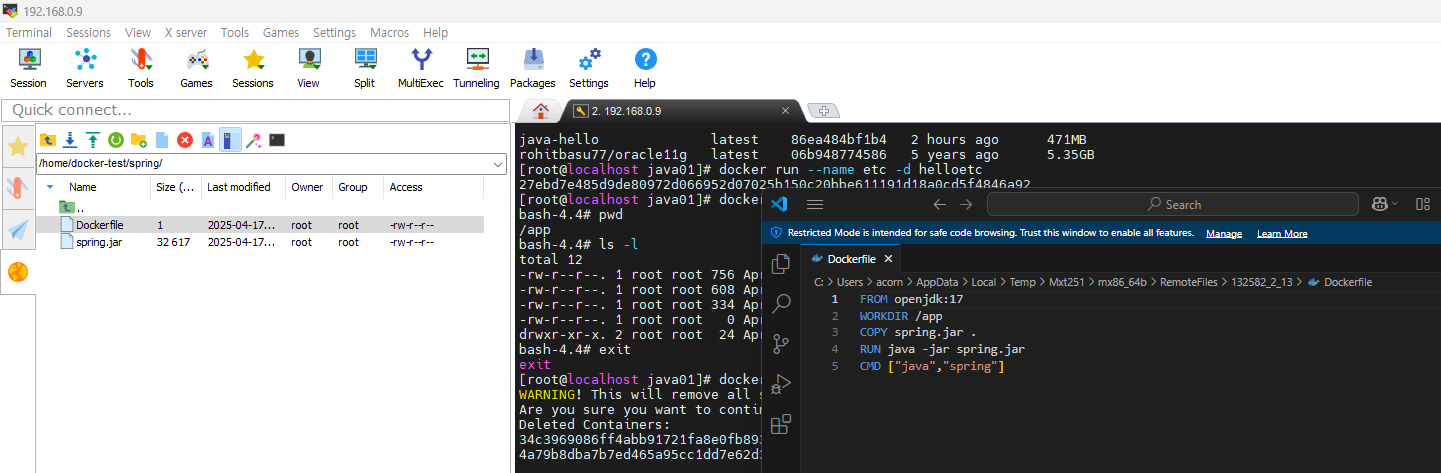Viewport: 1441px width, 473px height.
Task: Open terminal here SFTP icon
Action: pos(277,140)
